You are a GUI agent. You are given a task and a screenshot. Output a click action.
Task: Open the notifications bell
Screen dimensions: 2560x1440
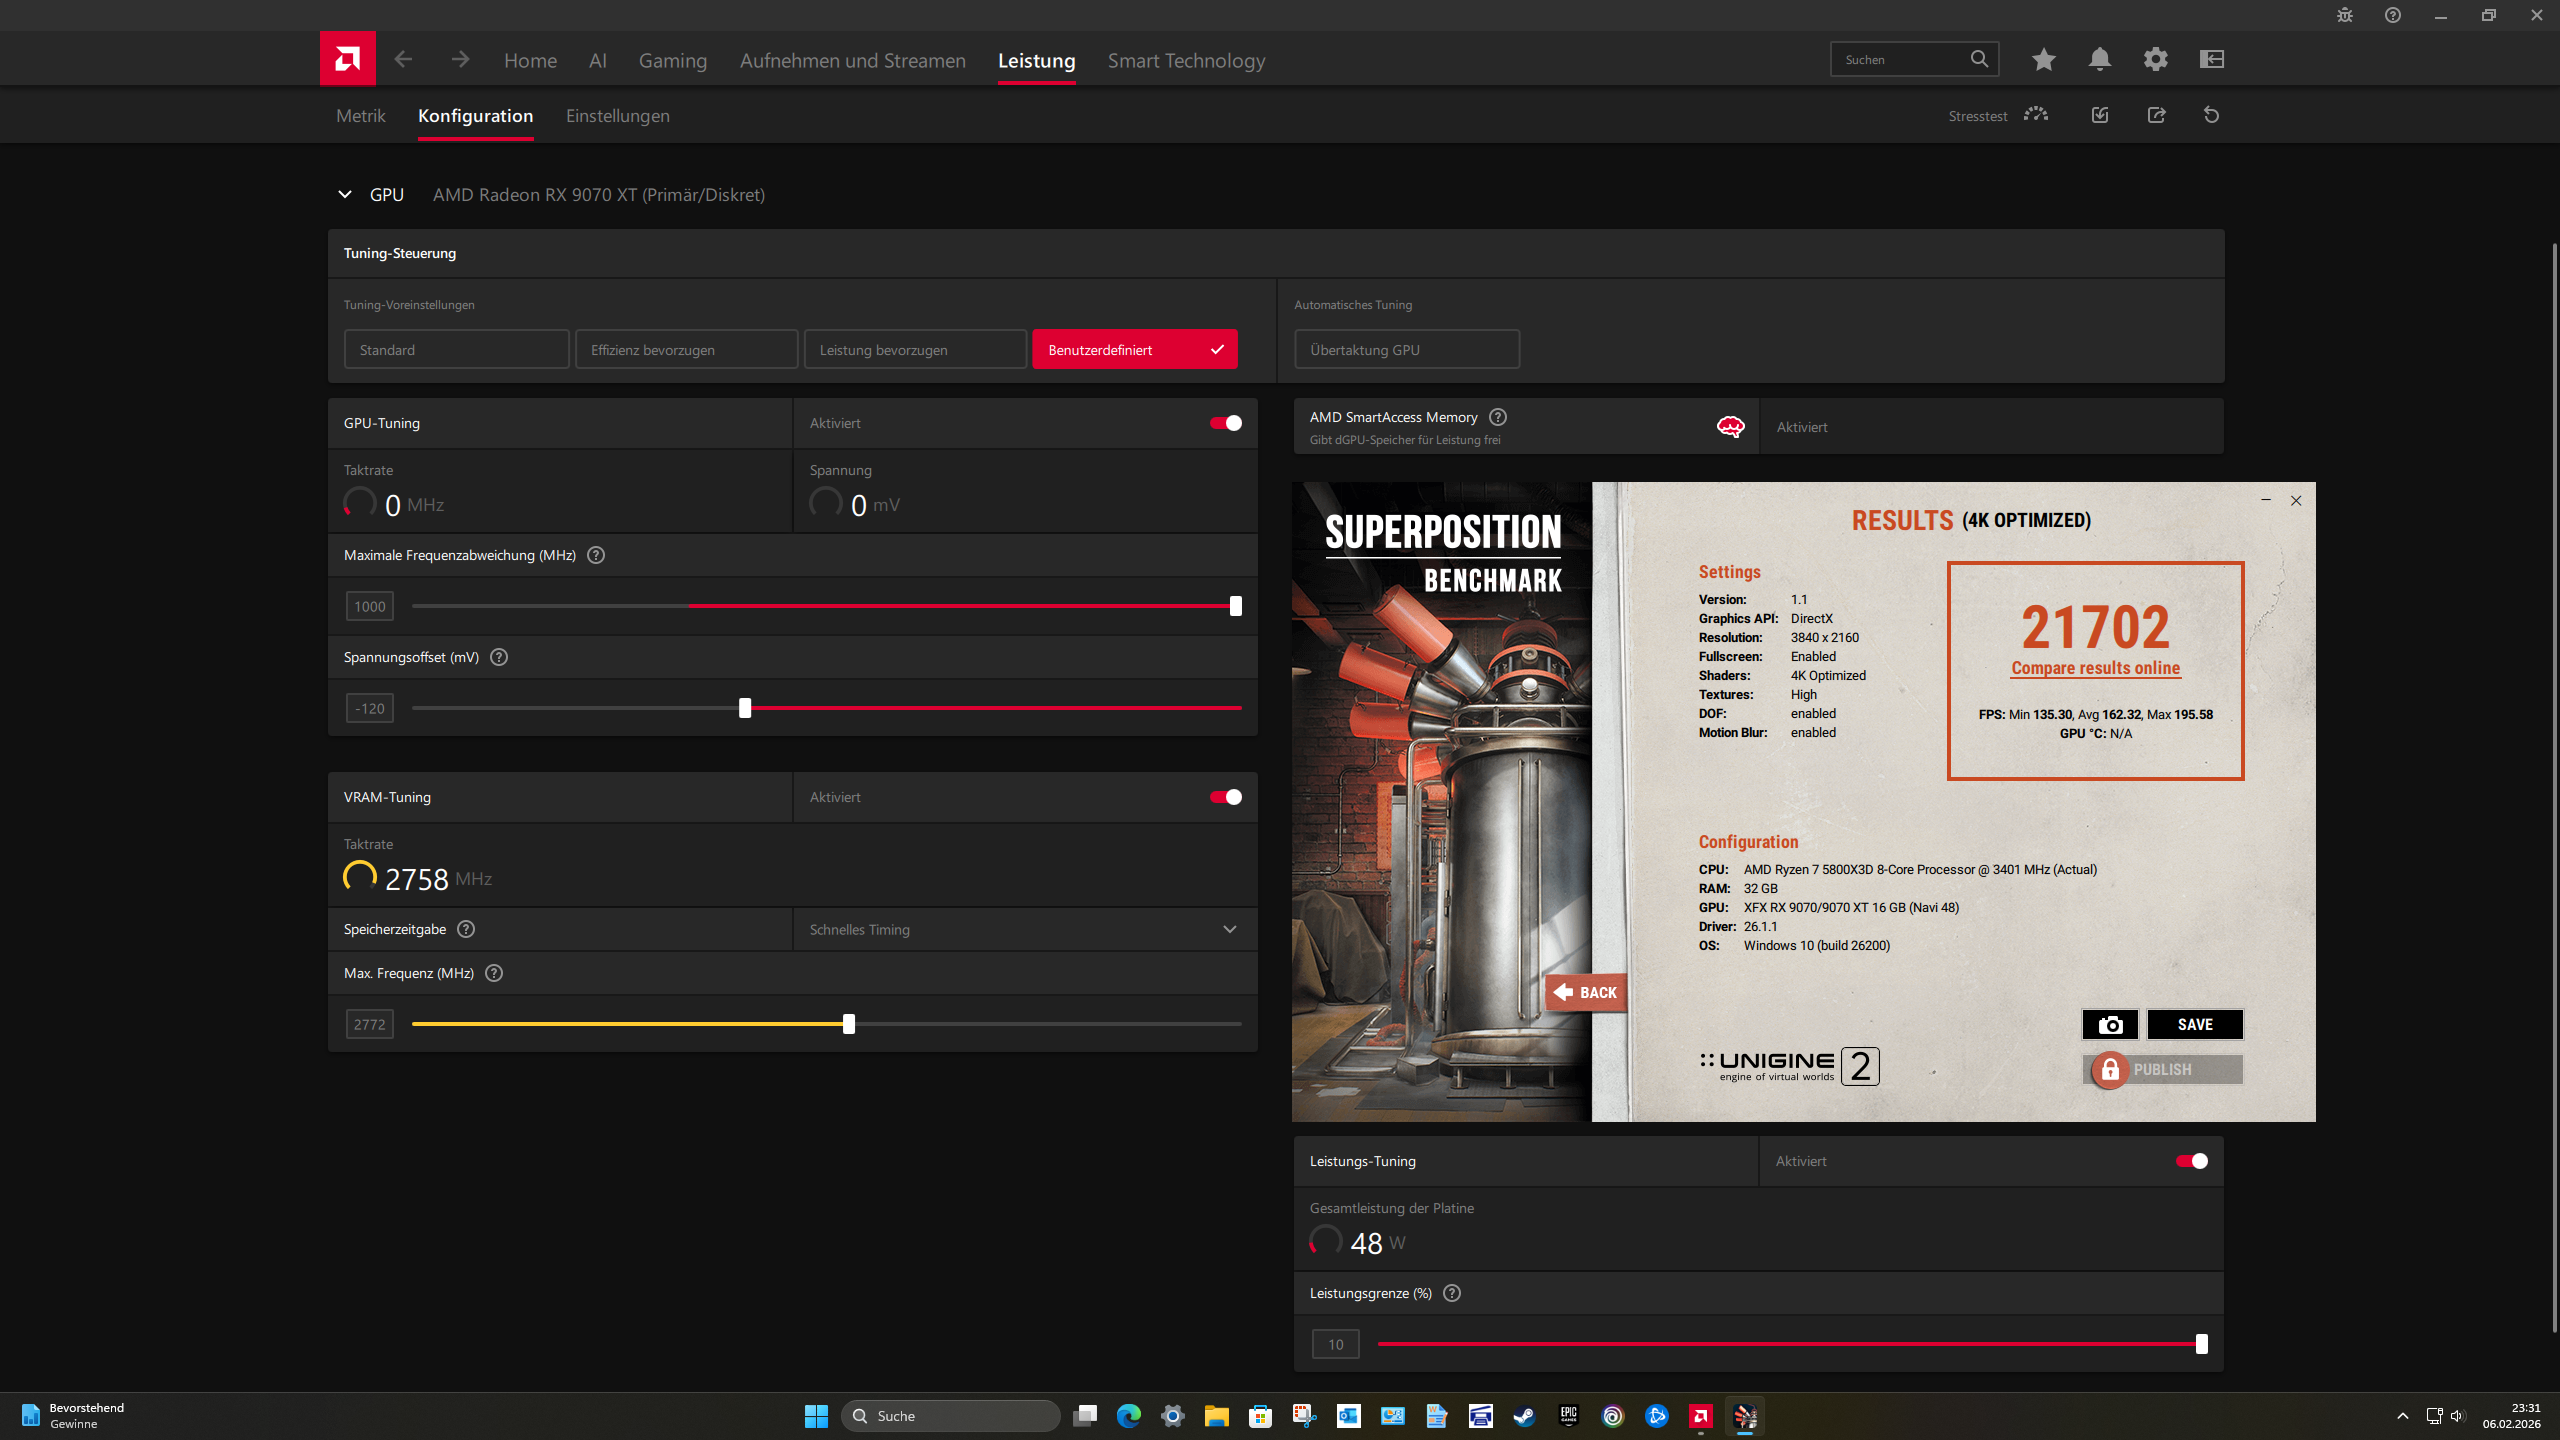pyautogui.click(x=2099, y=60)
